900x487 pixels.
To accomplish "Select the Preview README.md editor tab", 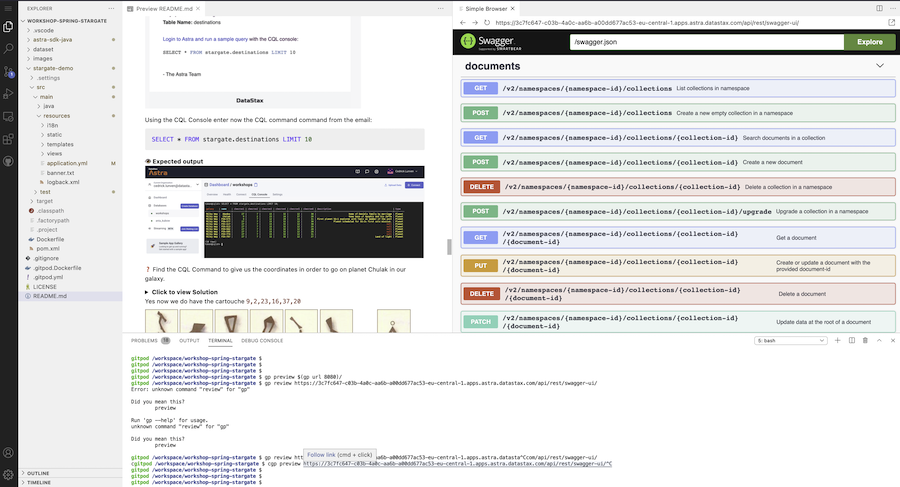I will coord(164,9).
